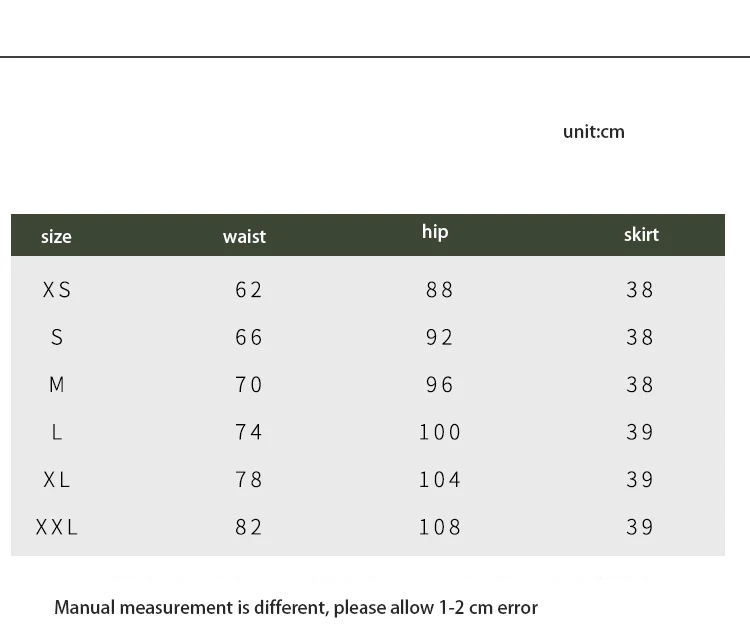Select the XS size row label
Screen dimensions: 750x644
point(57,289)
